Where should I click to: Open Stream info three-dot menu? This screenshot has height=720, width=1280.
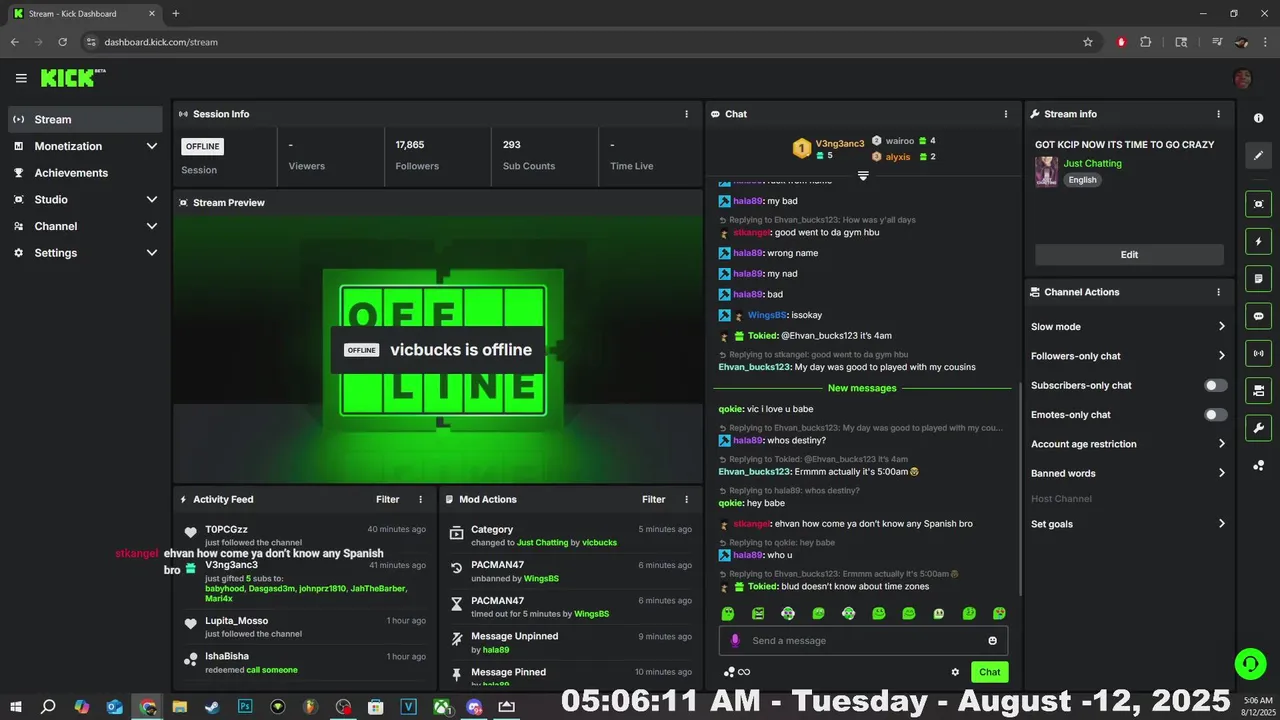(1218, 114)
